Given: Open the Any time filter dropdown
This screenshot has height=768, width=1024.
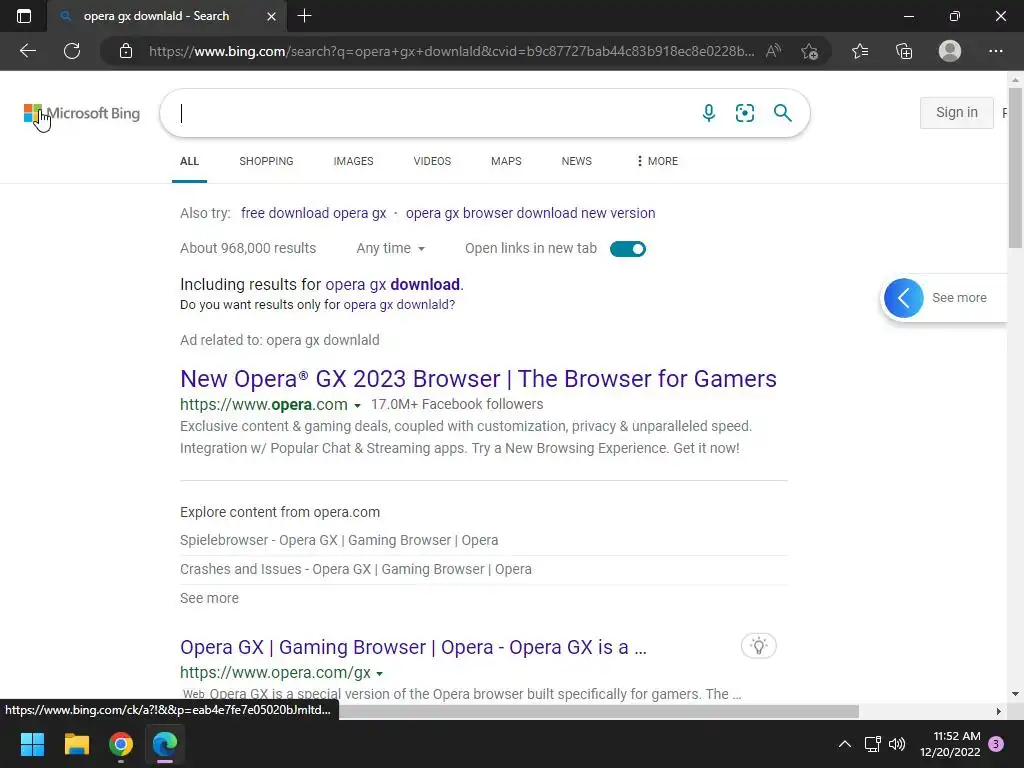Looking at the screenshot, I should 391,248.
